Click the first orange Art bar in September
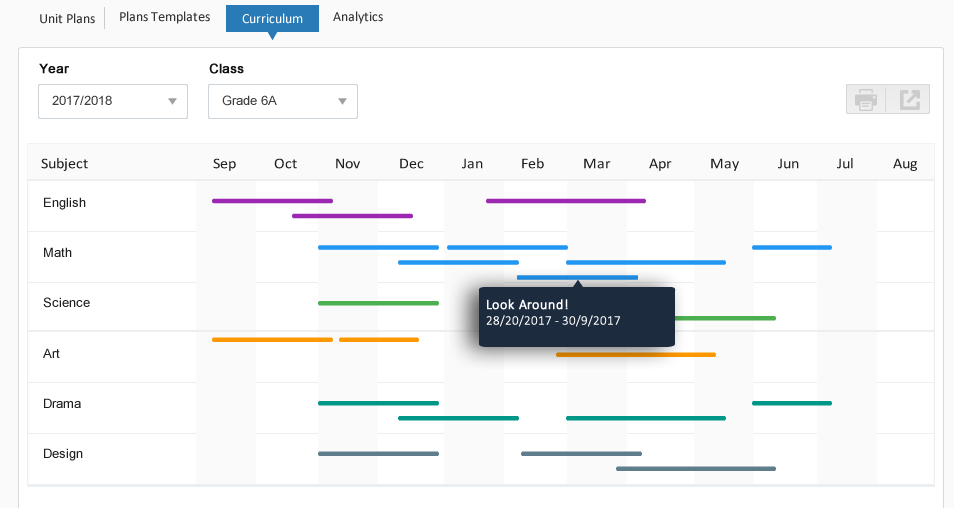This screenshot has height=508, width=954. pyautogui.click(x=272, y=340)
